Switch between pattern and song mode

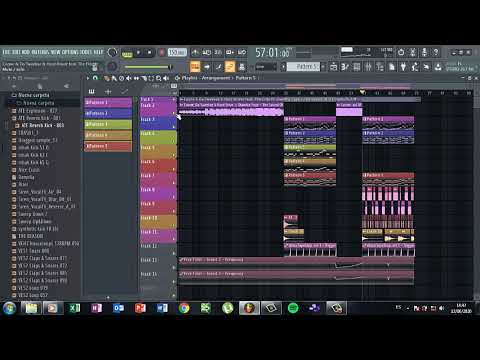click(127, 54)
